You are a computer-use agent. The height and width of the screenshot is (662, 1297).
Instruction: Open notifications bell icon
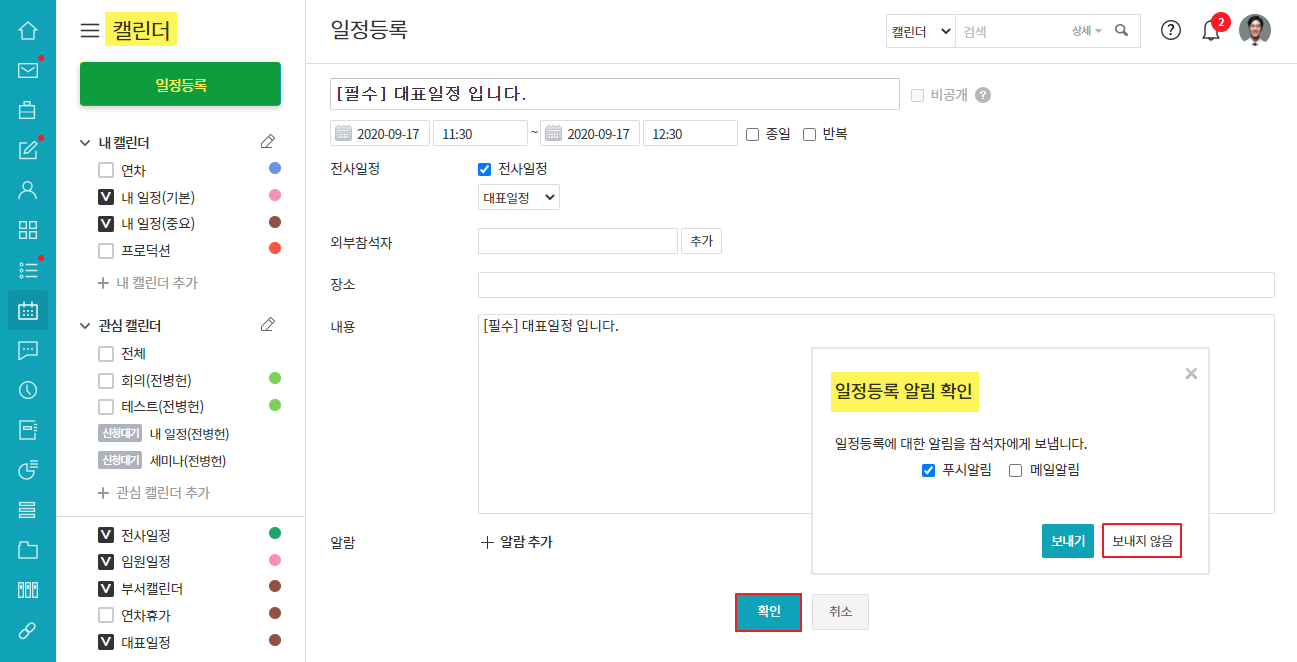[1211, 31]
